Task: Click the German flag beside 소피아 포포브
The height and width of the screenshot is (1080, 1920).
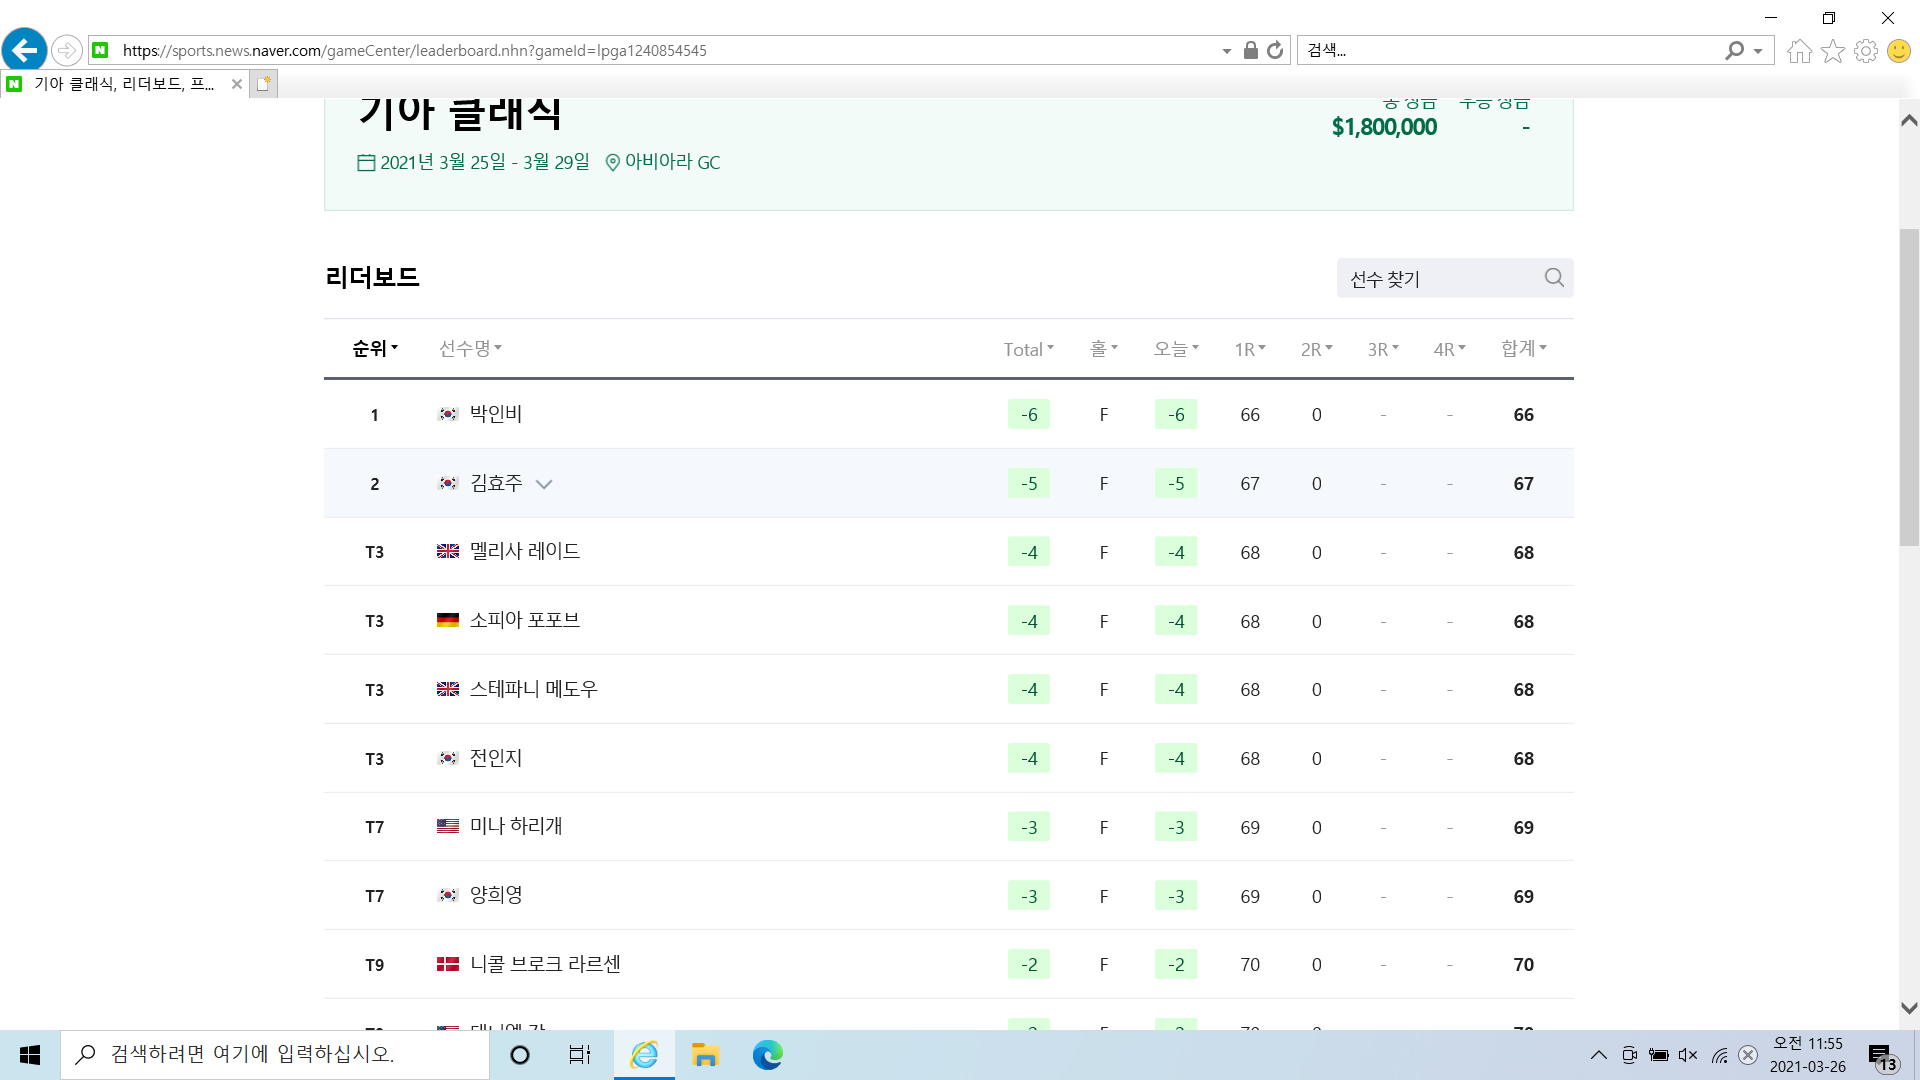Action: [x=448, y=620]
